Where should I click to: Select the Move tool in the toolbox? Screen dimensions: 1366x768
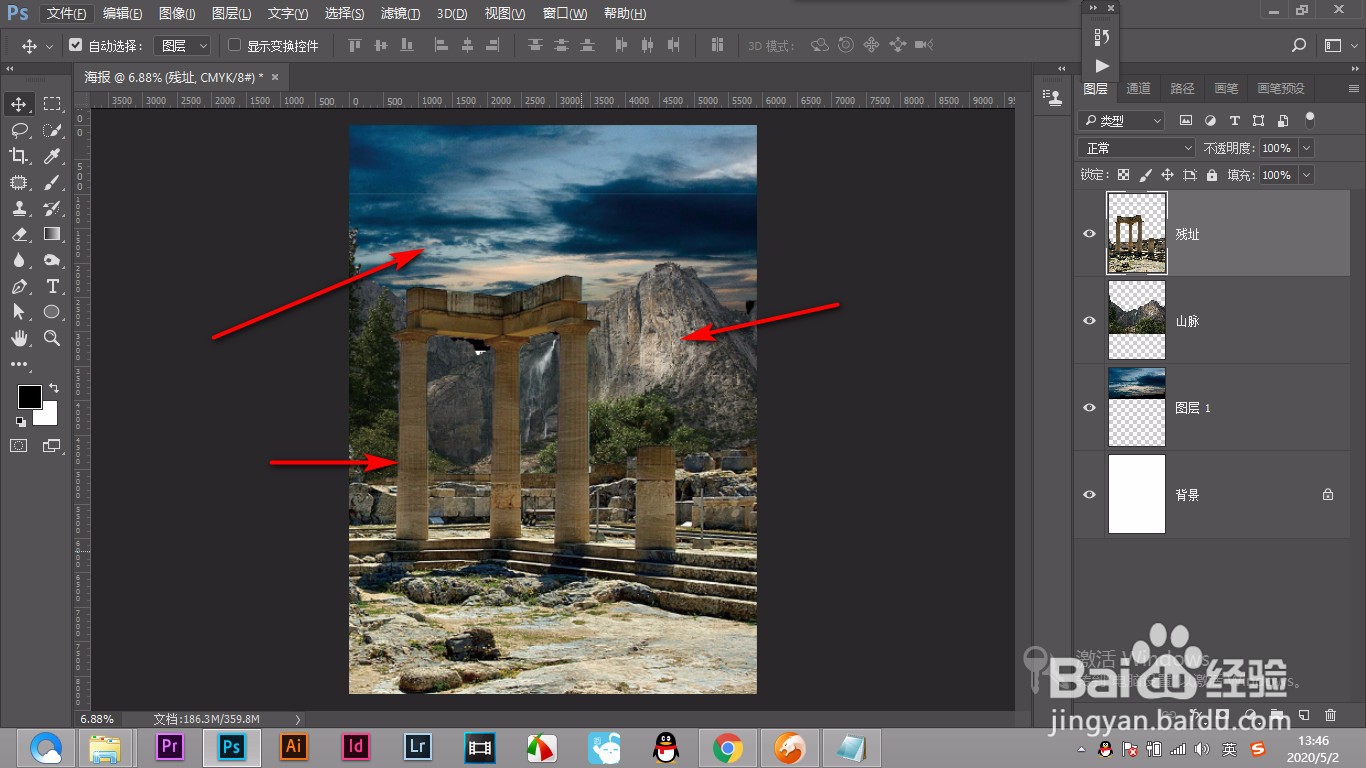pyautogui.click(x=19, y=104)
